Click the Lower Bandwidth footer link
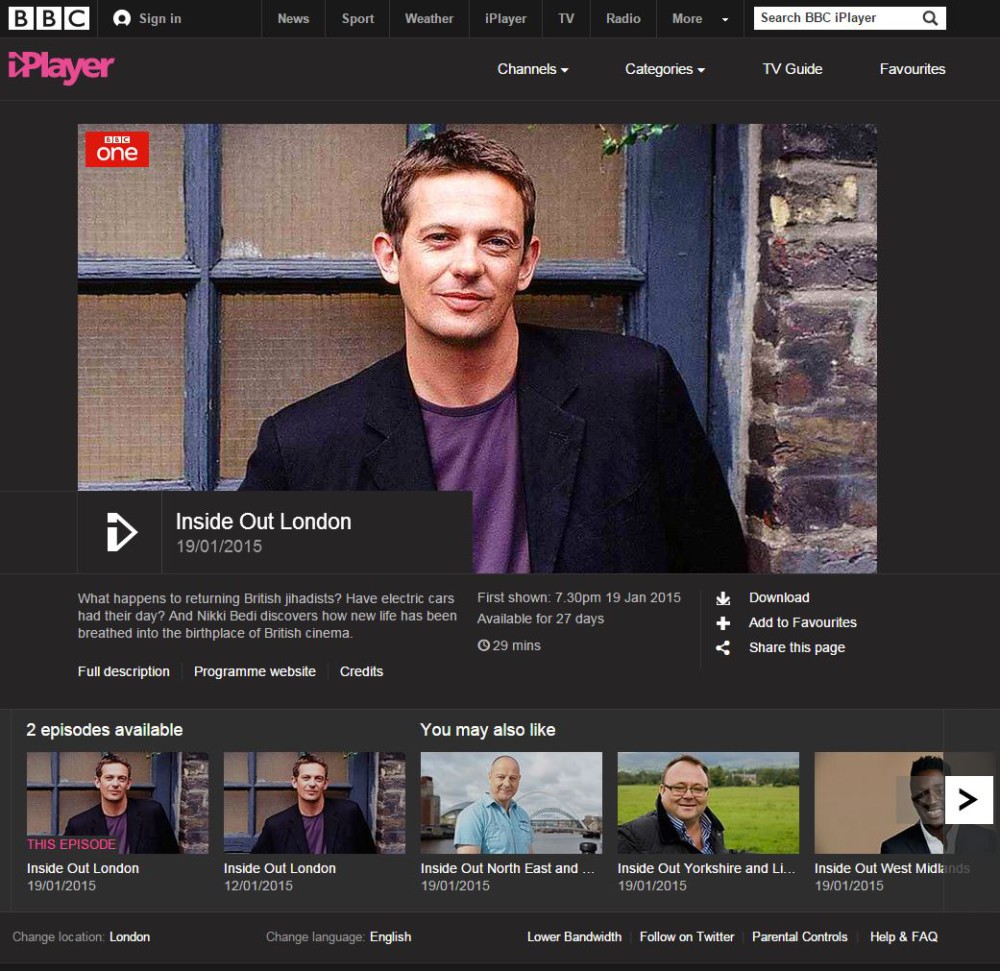The image size is (1000, 971). pos(574,937)
